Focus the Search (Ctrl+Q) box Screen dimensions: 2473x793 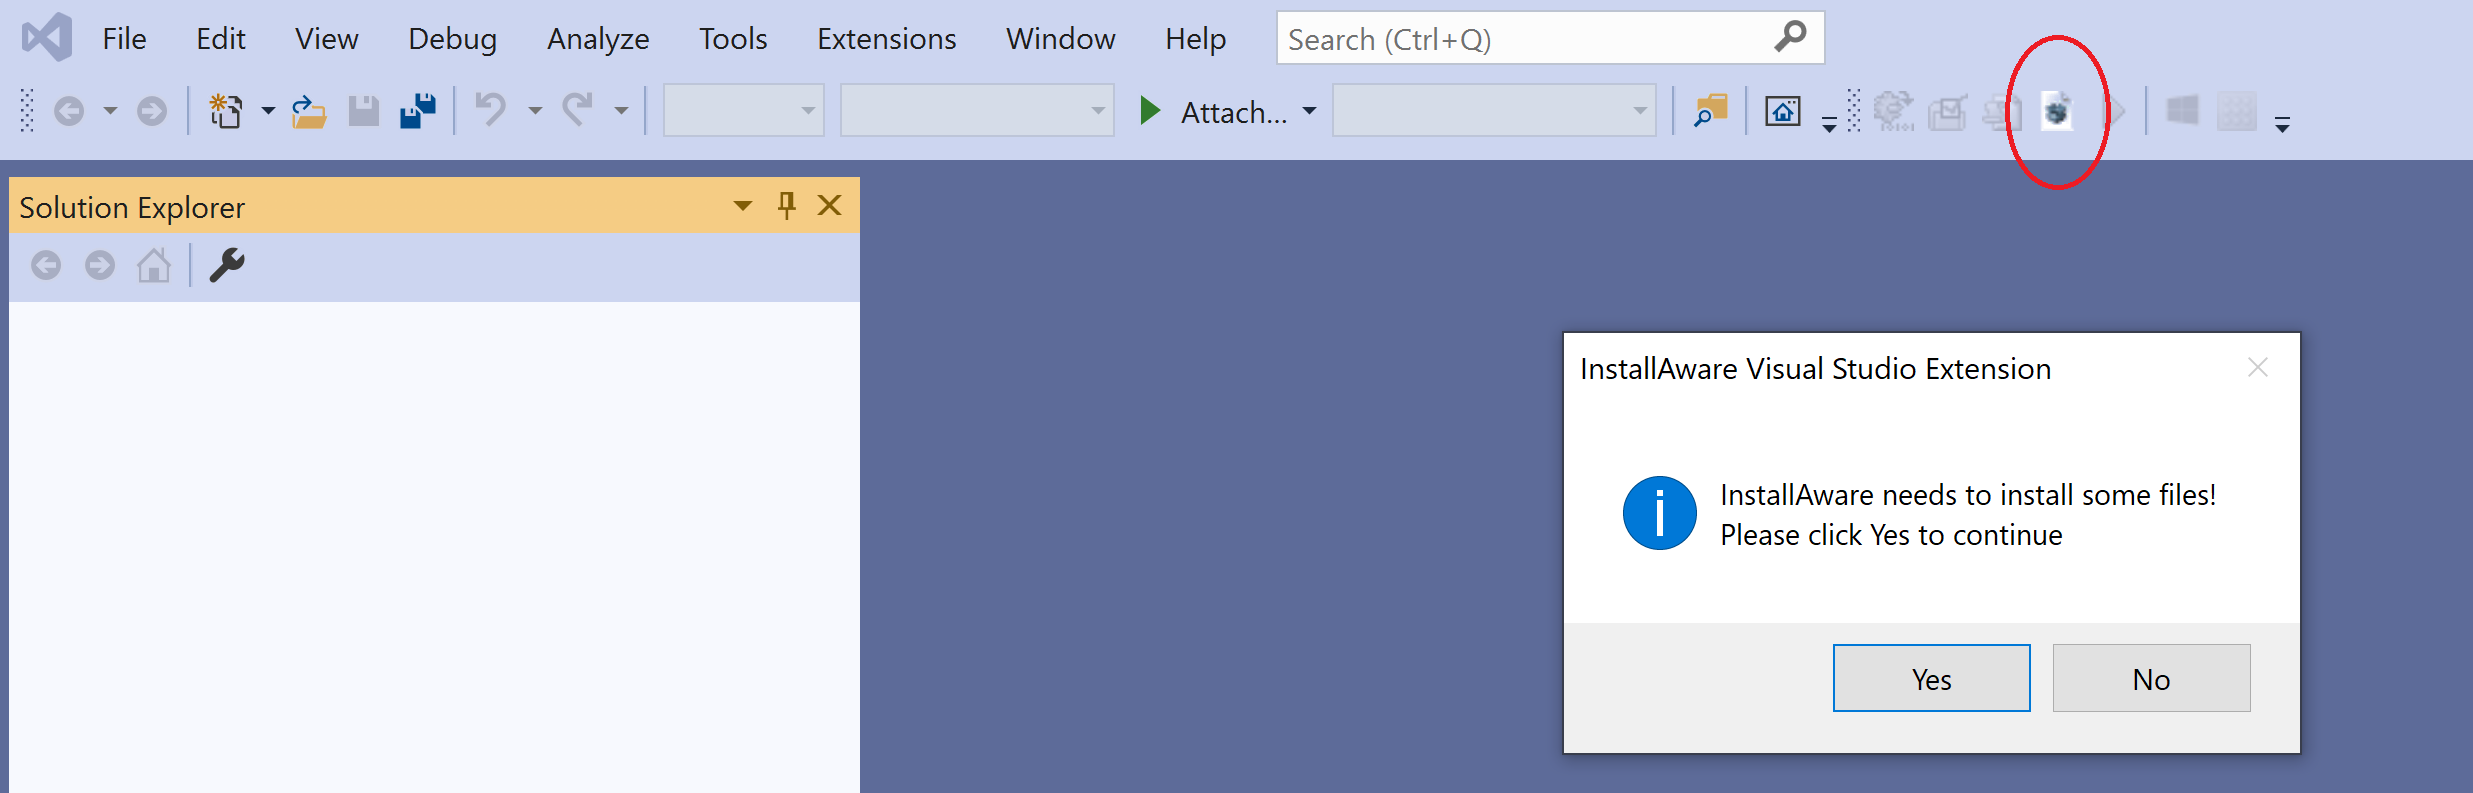(x=1550, y=38)
